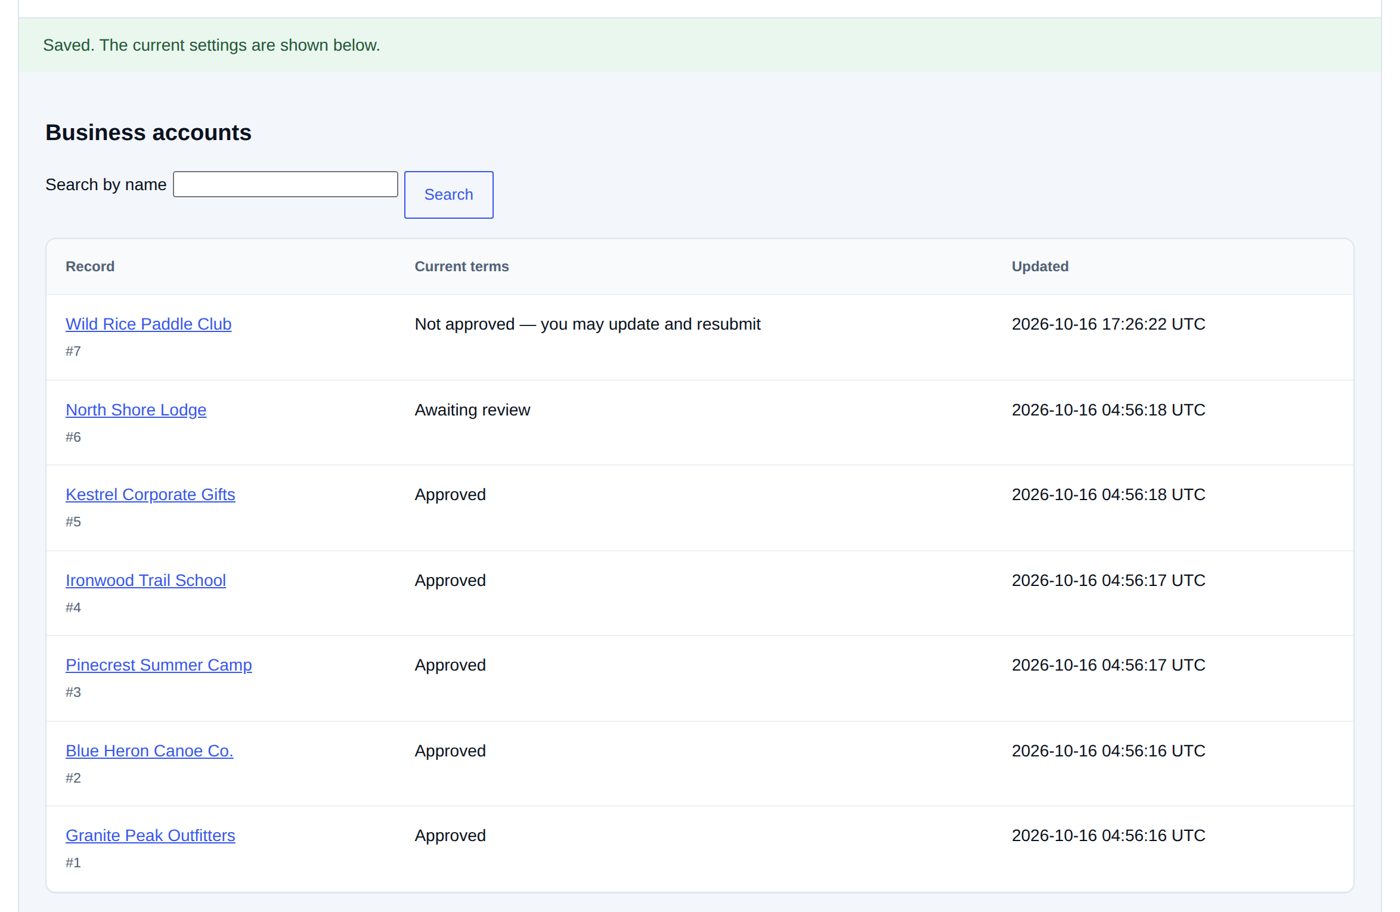Click record number #4 under Ironwood Trail School

point(73,608)
